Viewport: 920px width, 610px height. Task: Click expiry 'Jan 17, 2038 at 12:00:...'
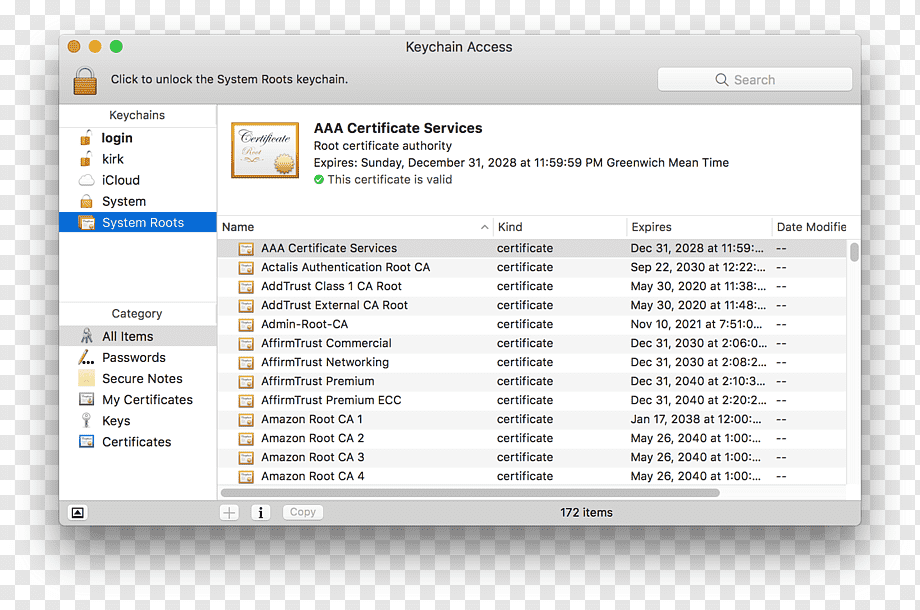tap(696, 419)
